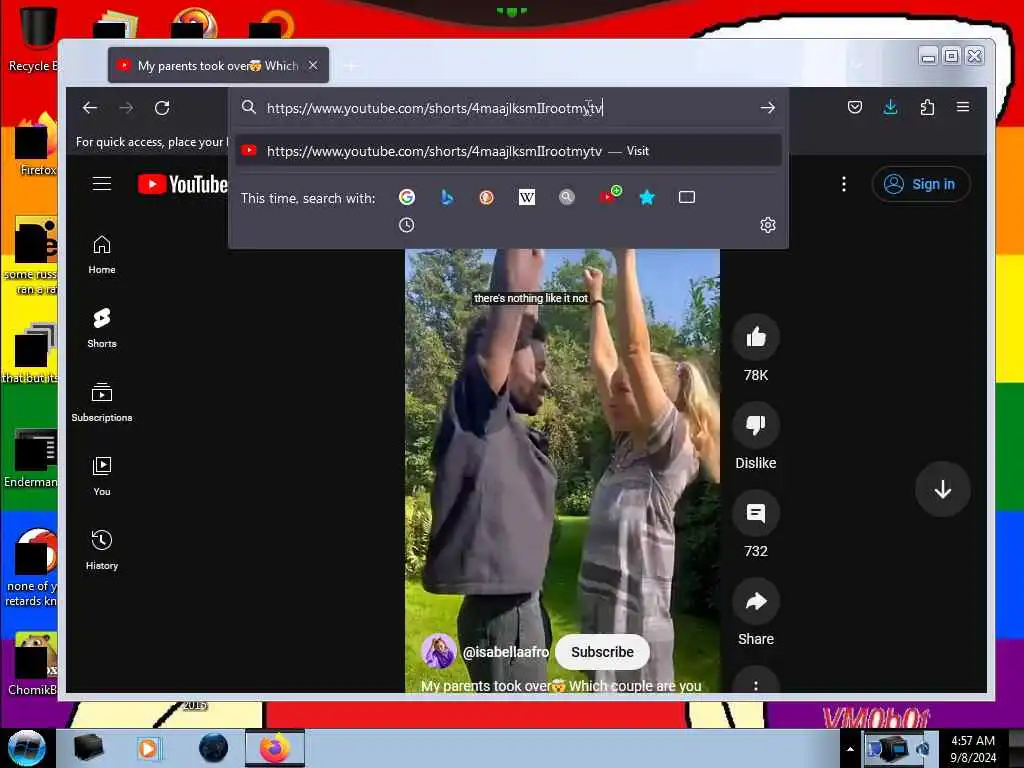Reload the page with the refresh icon
Image resolution: width=1024 pixels, height=768 pixels.
pyautogui.click(x=162, y=108)
